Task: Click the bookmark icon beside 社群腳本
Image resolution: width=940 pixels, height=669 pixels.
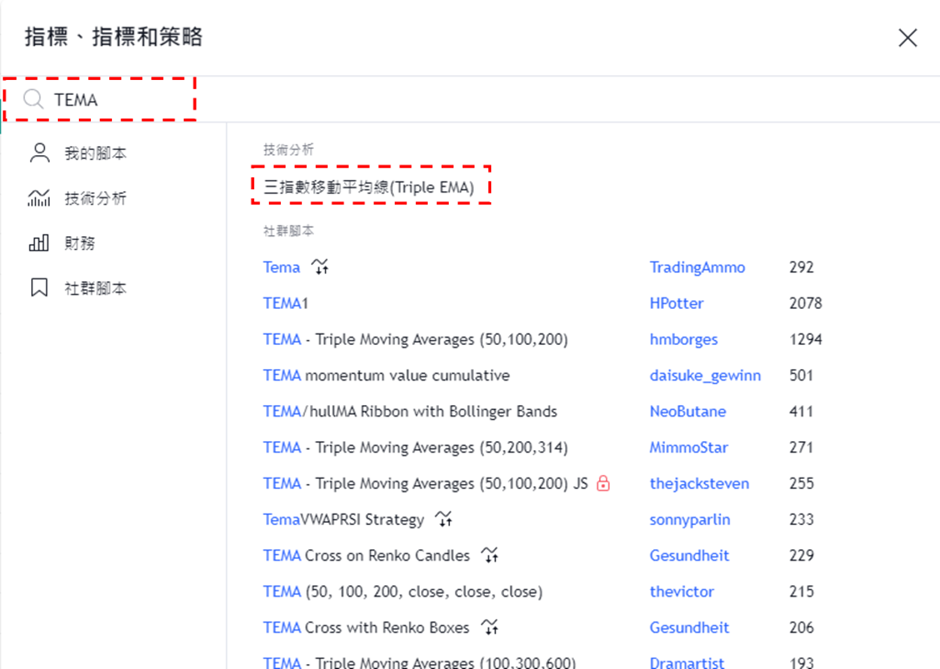Action: [x=39, y=288]
